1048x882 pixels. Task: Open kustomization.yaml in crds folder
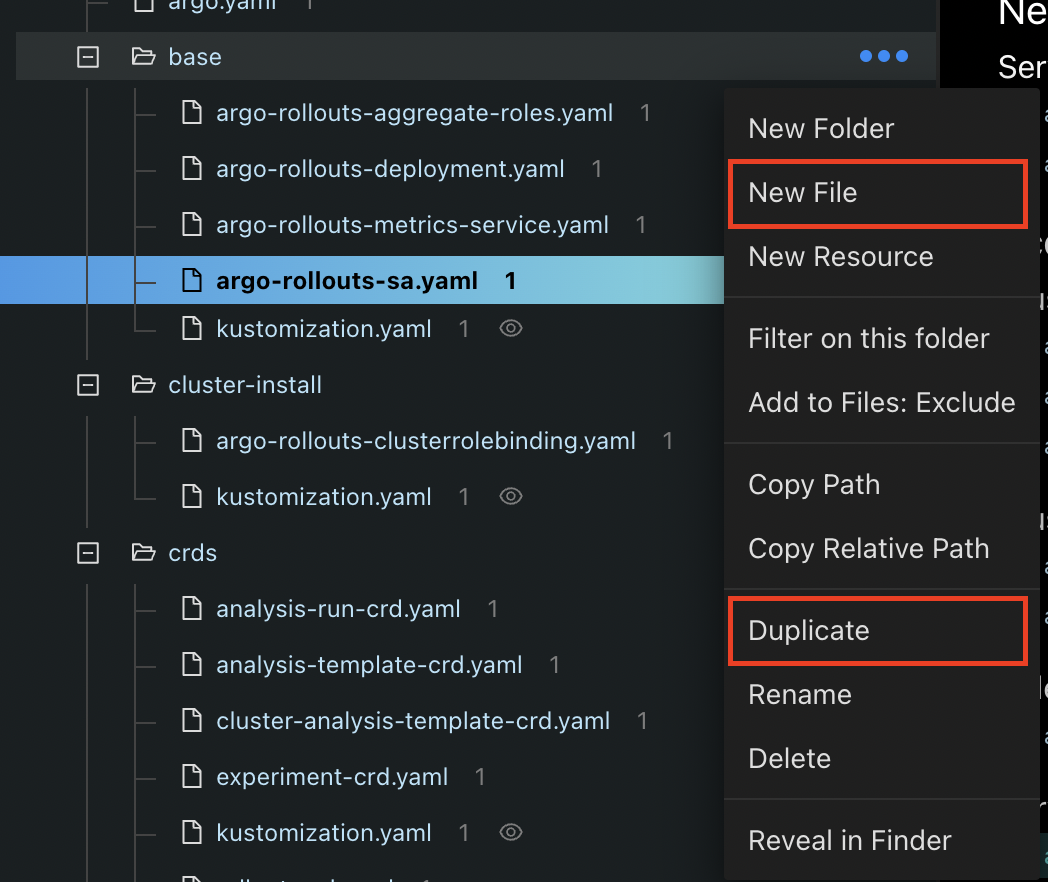[x=323, y=833]
